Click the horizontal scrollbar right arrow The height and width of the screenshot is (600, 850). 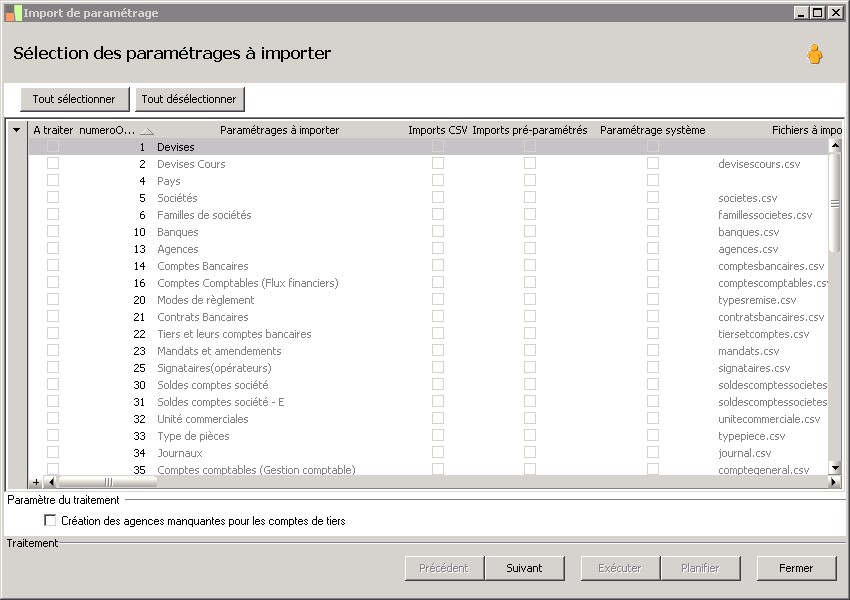pyautogui.click(x=835, y=482)
